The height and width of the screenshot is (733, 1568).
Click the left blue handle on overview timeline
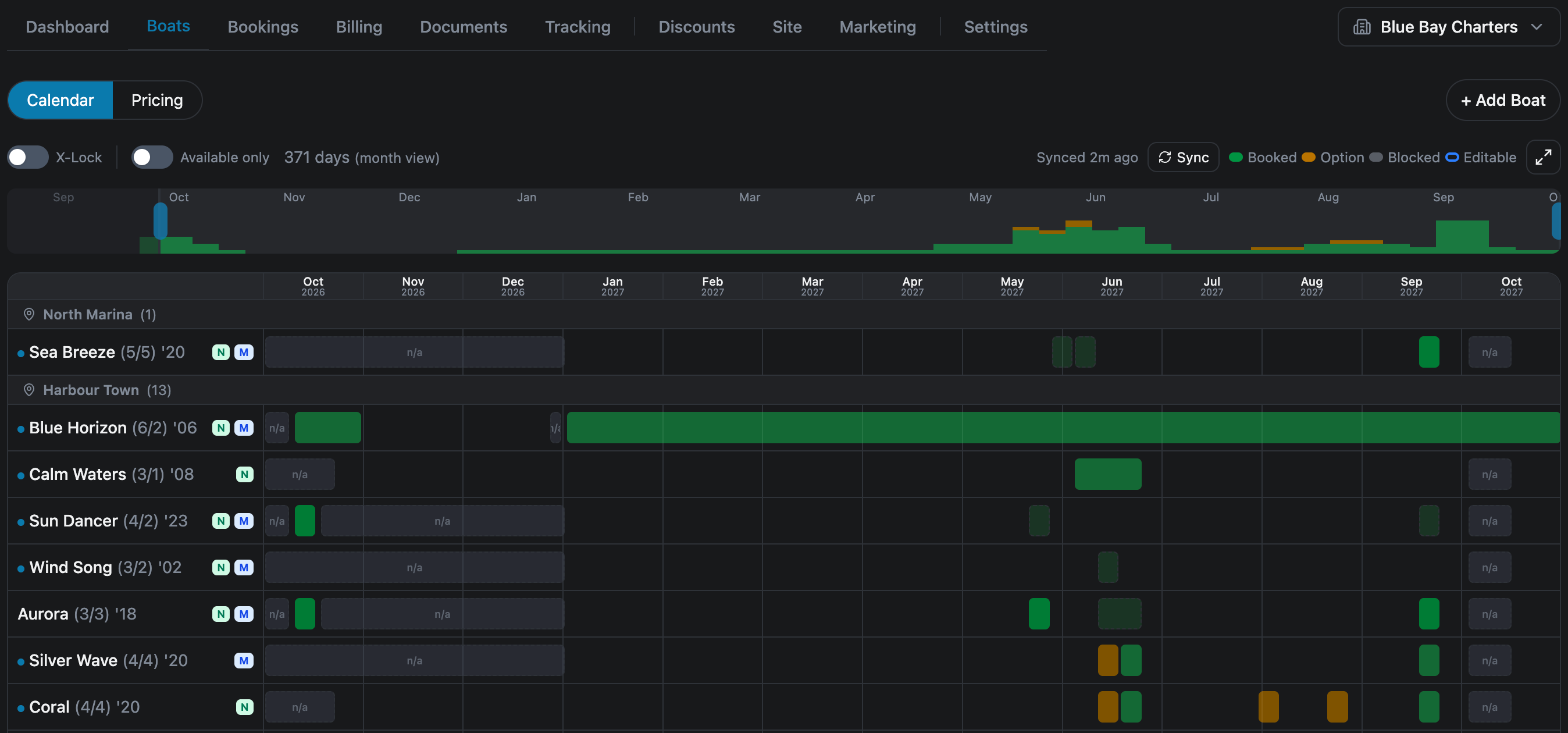click(x=160, y=221)
